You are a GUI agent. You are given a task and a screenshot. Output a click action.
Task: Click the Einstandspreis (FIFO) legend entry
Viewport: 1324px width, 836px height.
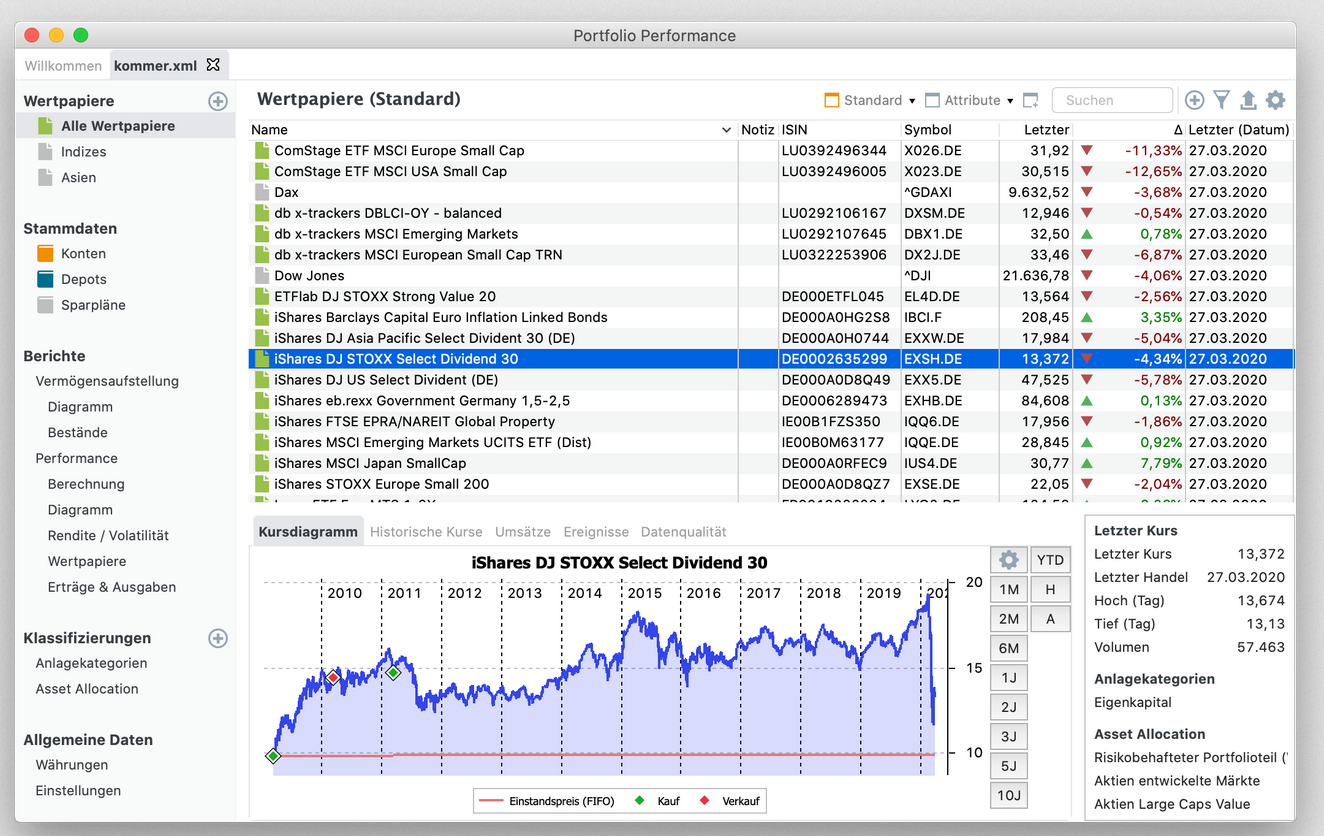547,801
